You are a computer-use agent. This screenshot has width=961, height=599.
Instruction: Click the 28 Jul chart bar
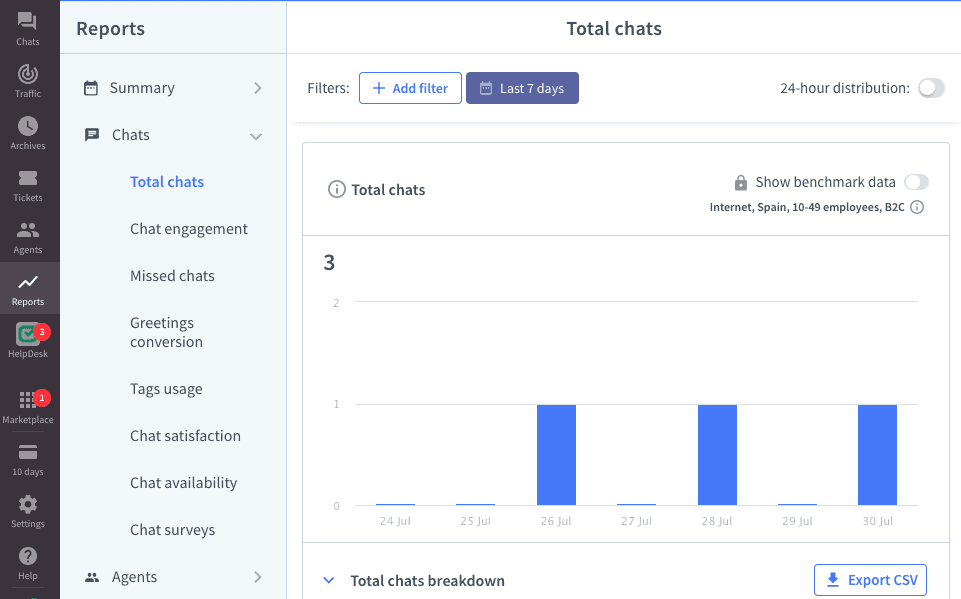click(x=717, y=455)
